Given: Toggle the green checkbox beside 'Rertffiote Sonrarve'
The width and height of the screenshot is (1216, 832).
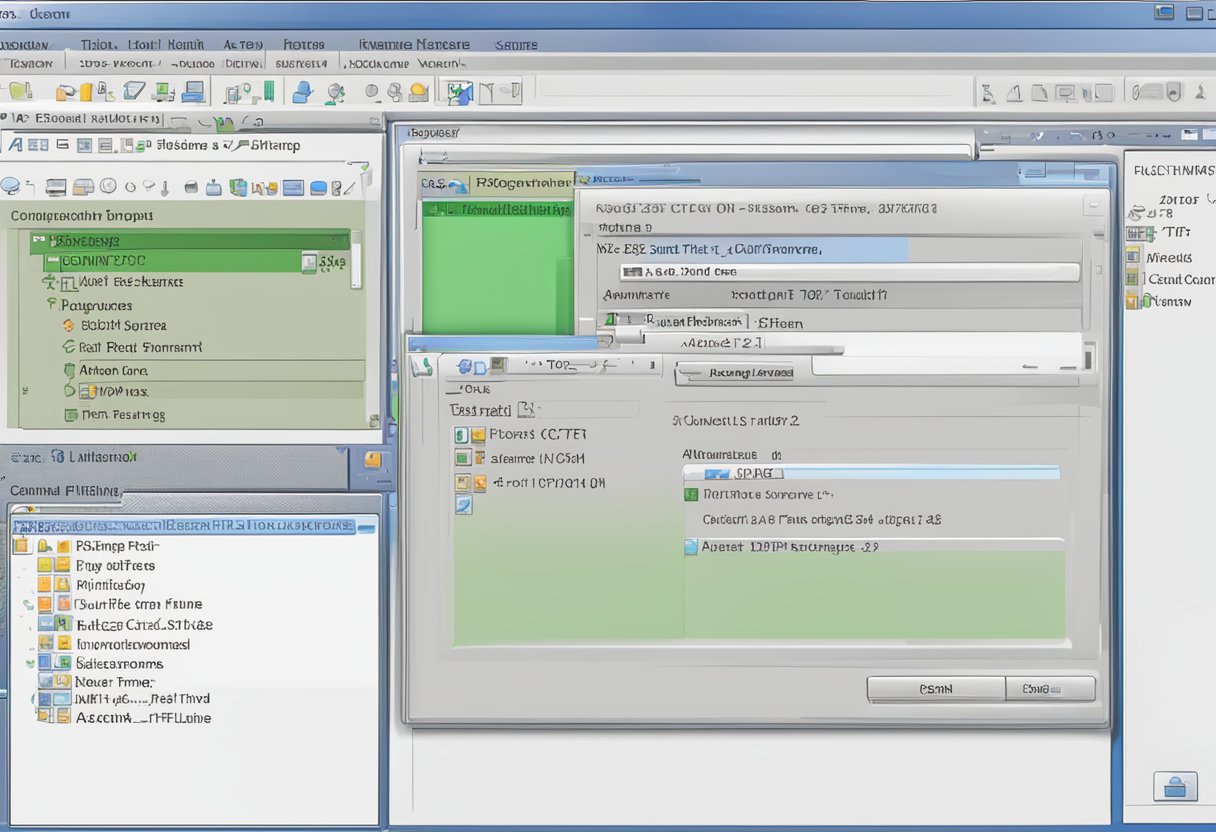Looking at the screenshot, I should point(690,495).
